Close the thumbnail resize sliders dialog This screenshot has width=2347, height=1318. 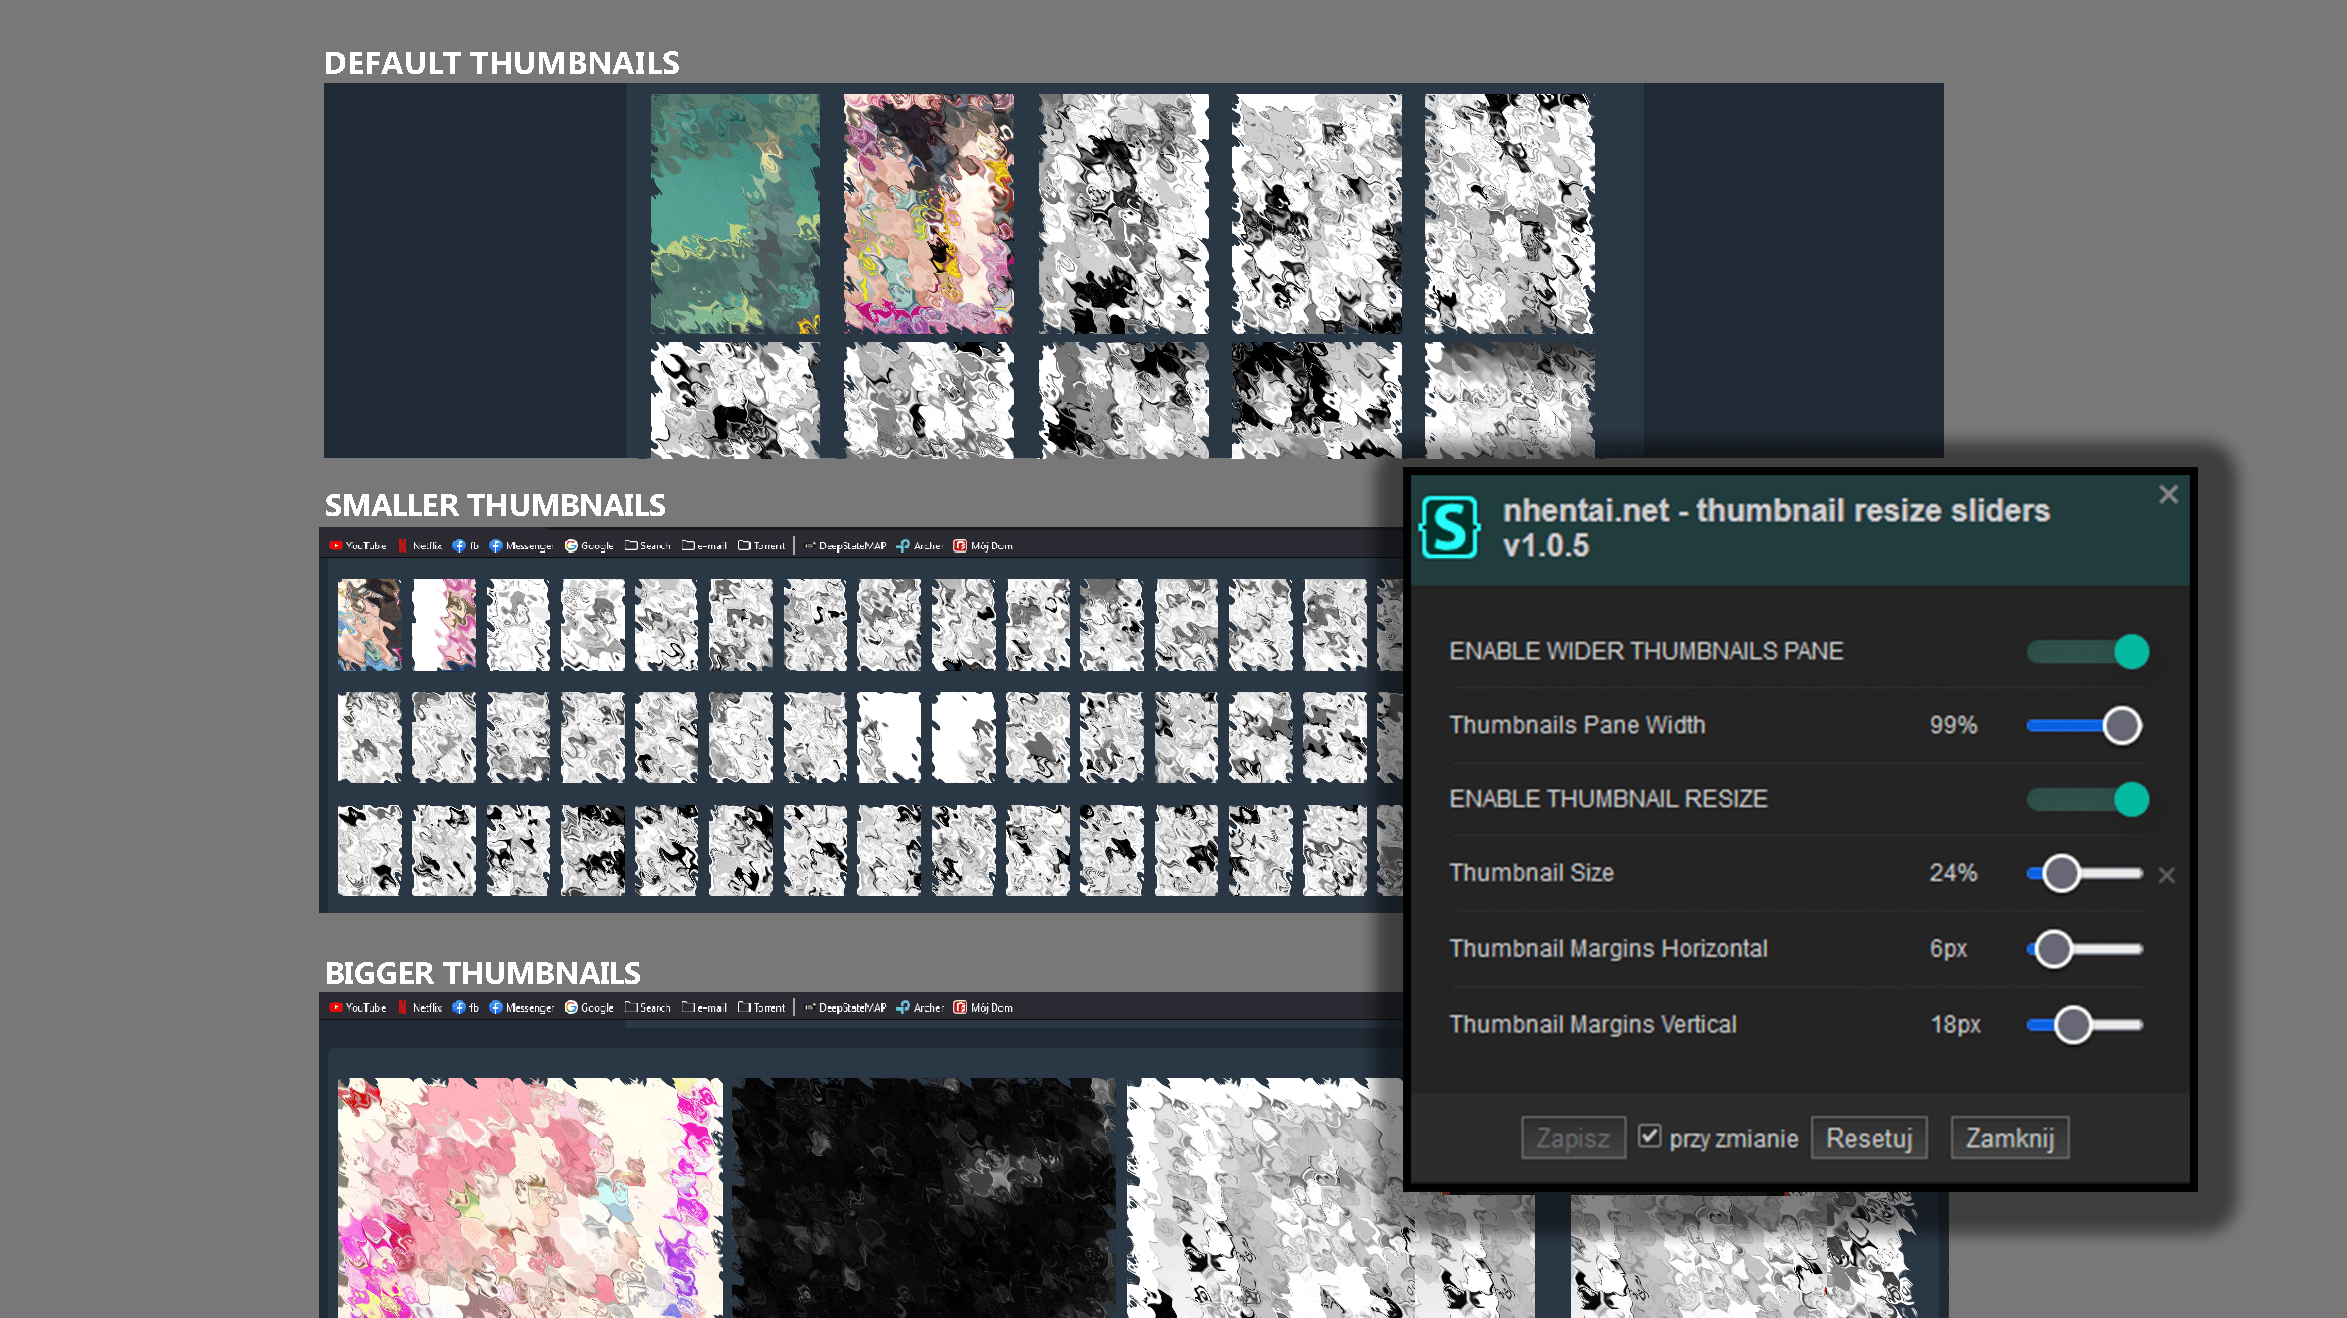pyautogui.click(x=2168, y=494)
